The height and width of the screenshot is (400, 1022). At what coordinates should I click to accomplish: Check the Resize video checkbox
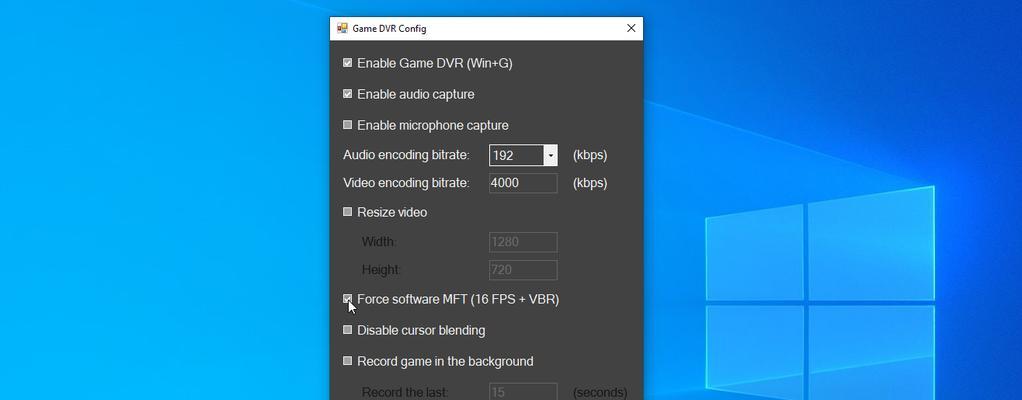coord(347,212)
